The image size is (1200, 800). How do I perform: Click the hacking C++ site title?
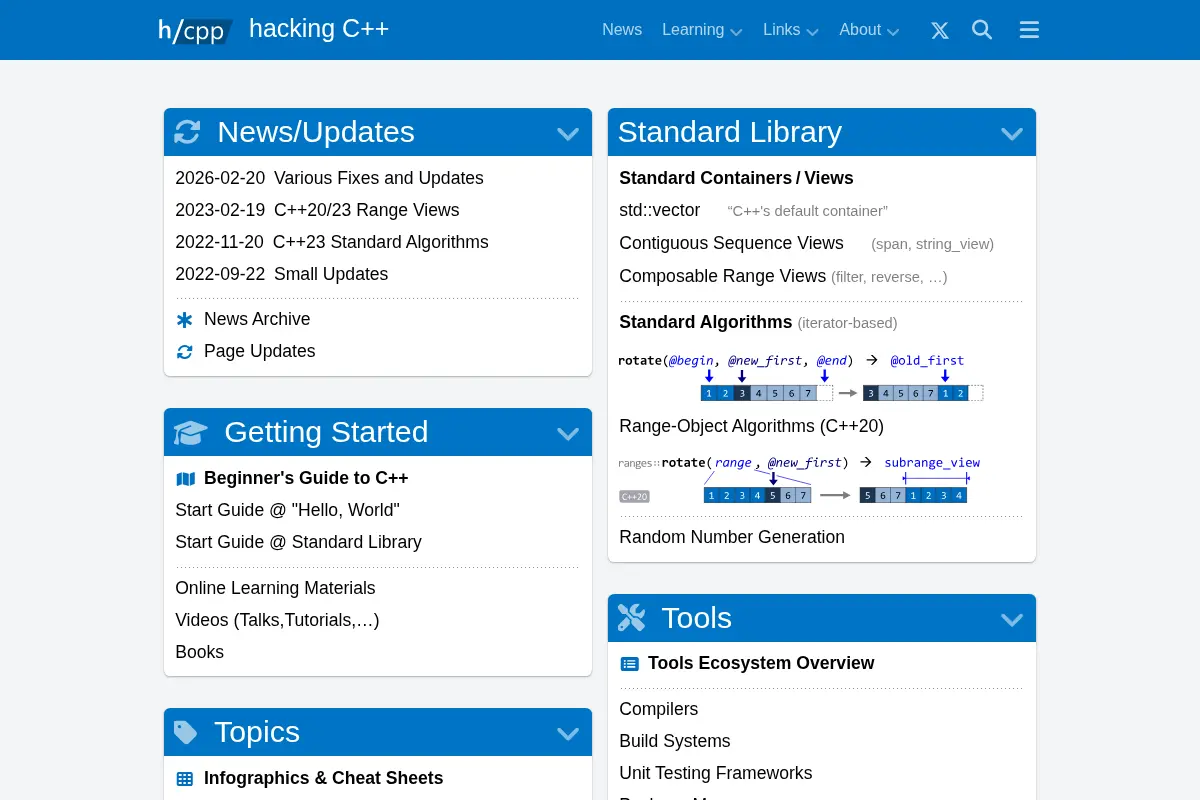click(319, 29)
